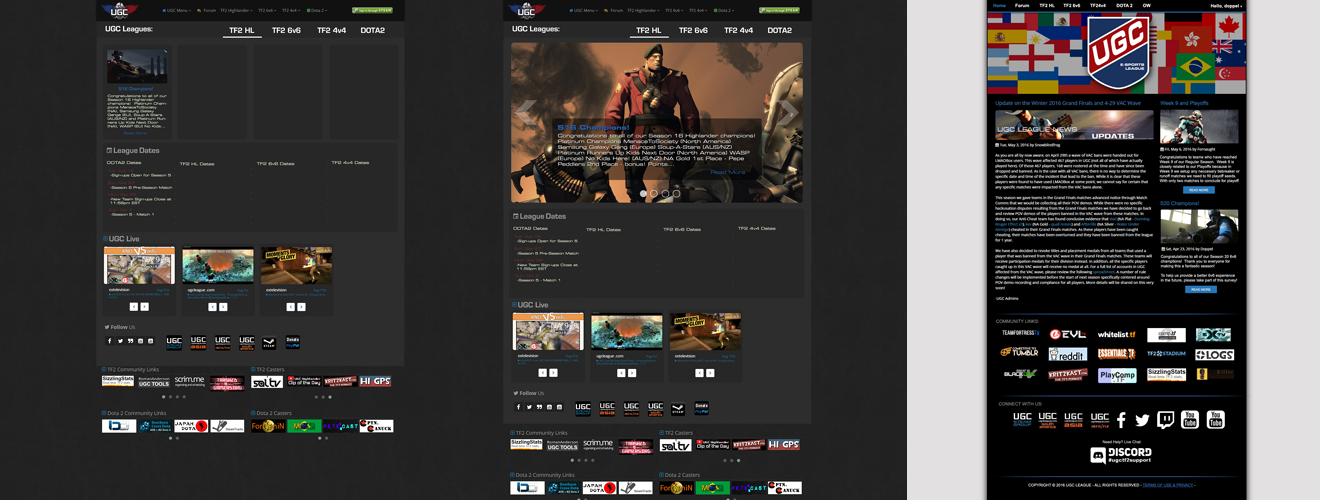Viewport: 1320px width, 500px height.
Task: Click Read More link in the slideshow caption
Action: (728, 172)
